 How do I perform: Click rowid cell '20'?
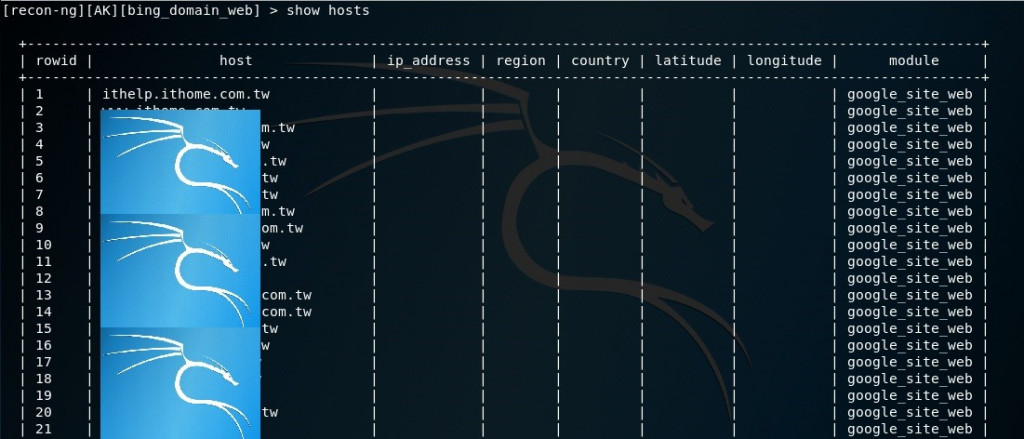point(44,412)
